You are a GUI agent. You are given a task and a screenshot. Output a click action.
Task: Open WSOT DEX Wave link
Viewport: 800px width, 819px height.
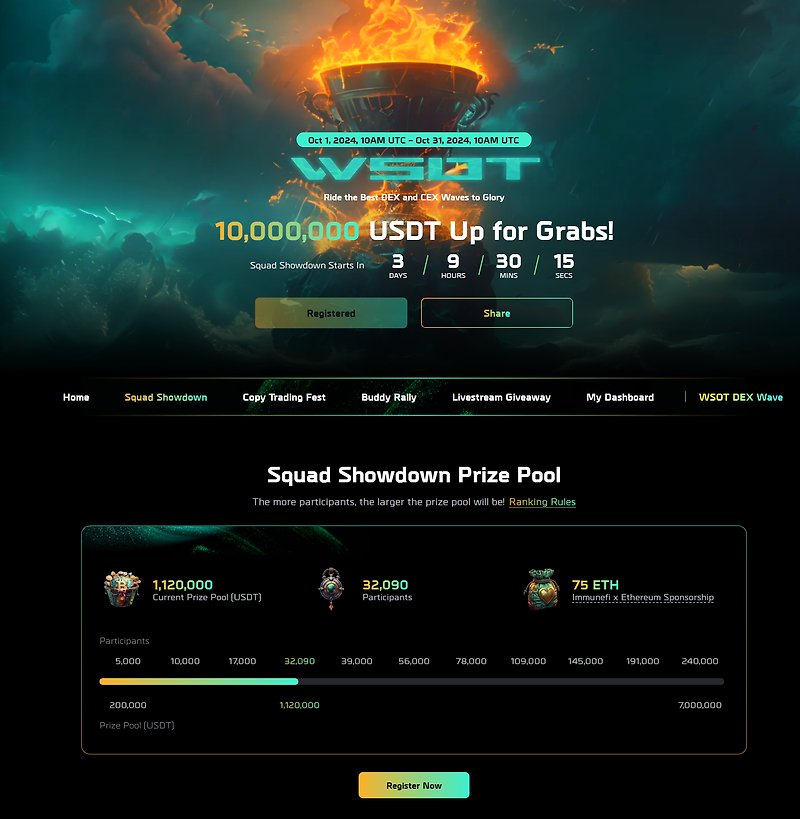(740, 397)
